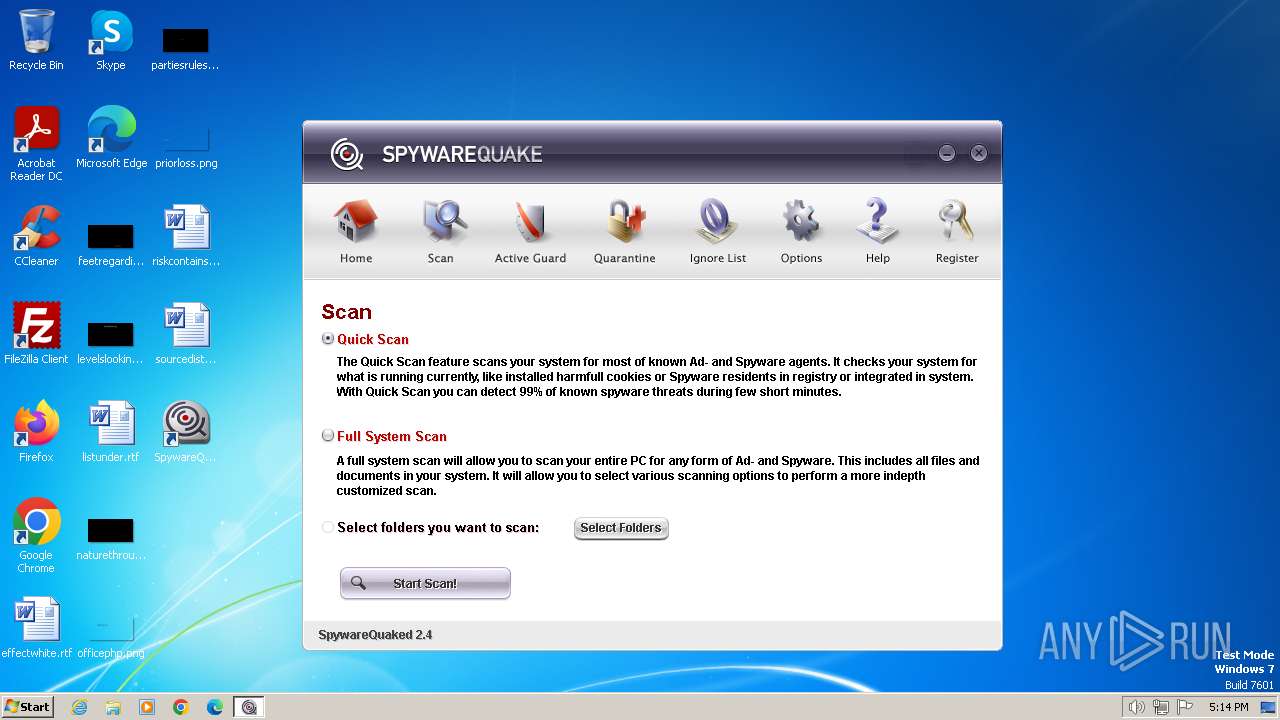
Task: Click the Action Center flag tray icon
Action: click(1185, 707)
